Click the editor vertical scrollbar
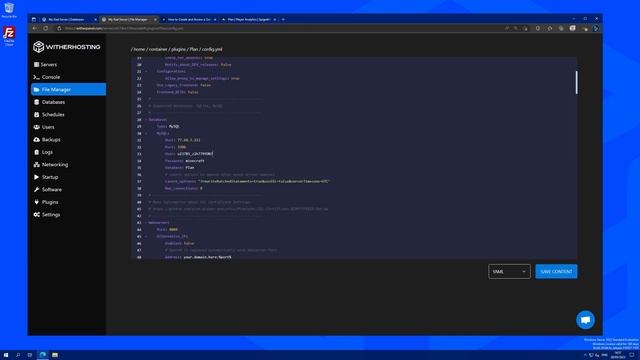This screenshot has height=360, width=640. (576, 82)
